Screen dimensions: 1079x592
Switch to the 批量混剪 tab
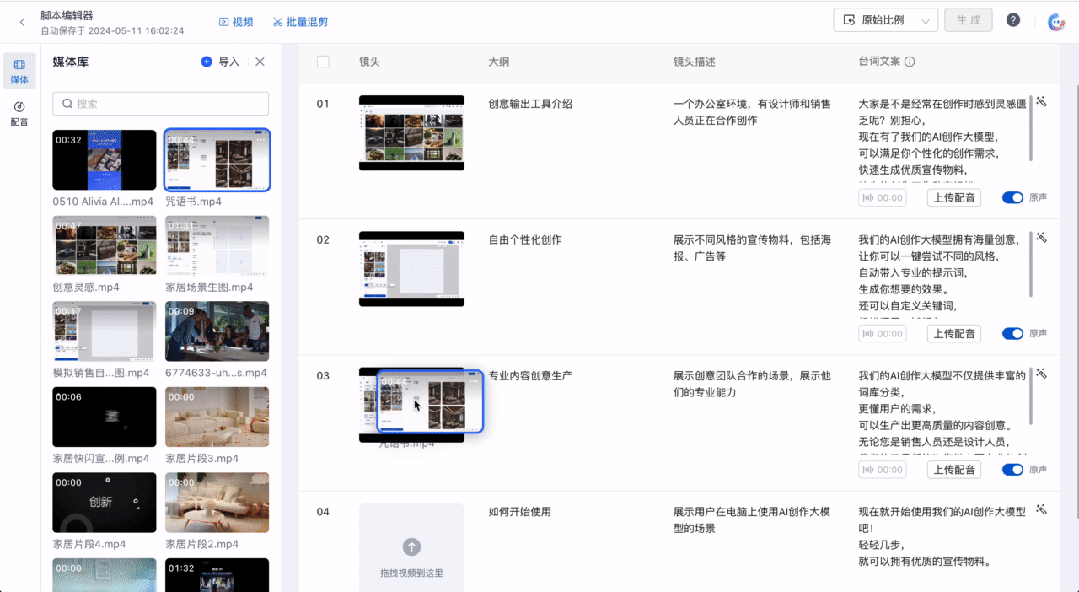(x=300, y=22)
